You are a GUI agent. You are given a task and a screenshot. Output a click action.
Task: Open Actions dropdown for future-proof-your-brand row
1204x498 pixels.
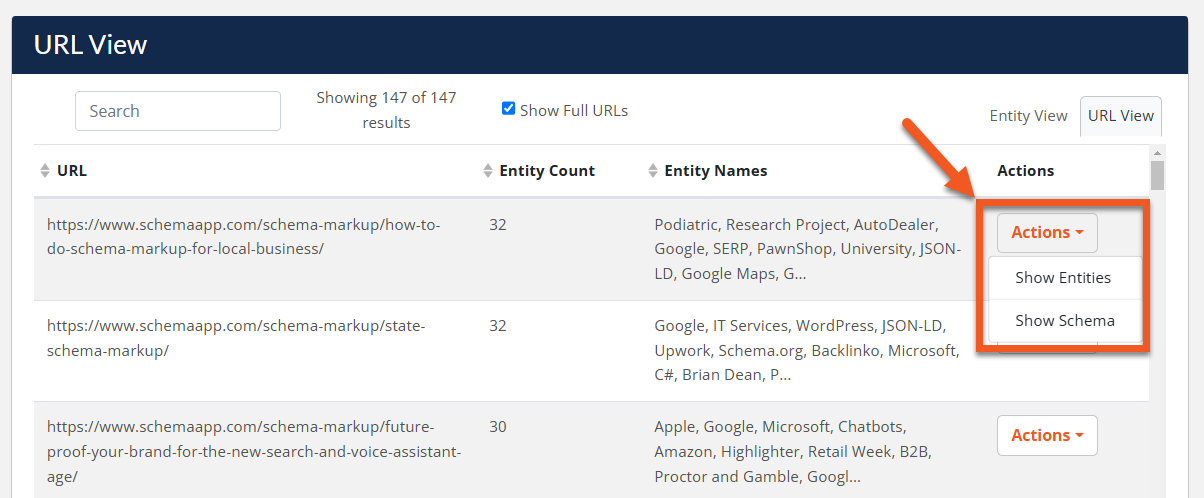[1047, 435]
